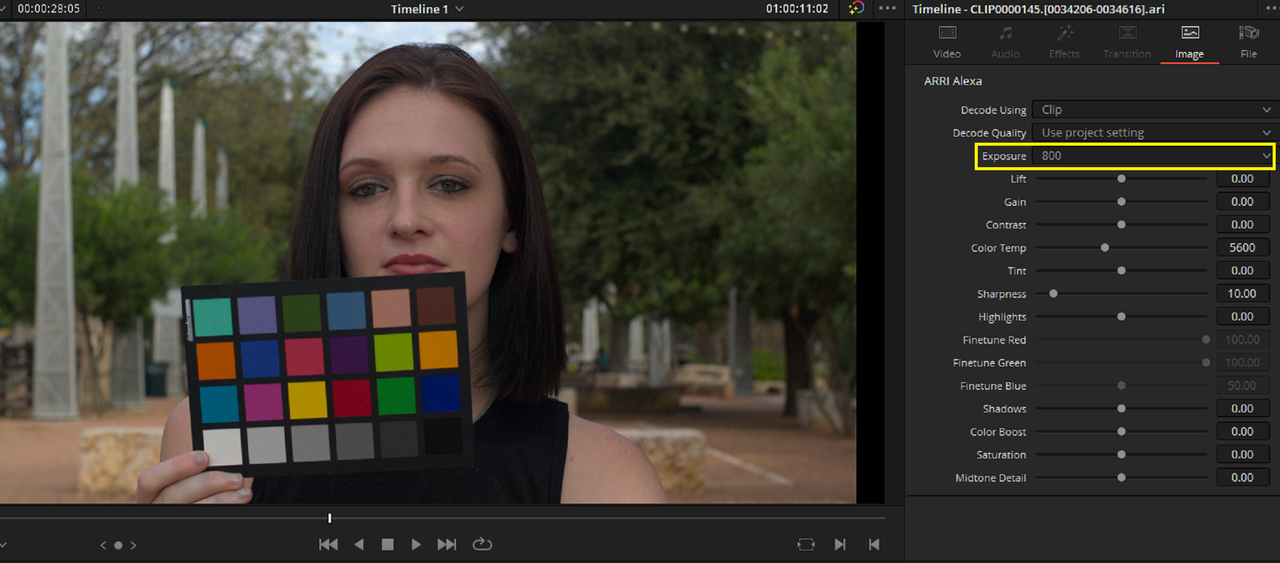Switch to the Image inspector tab
This screenshot has height=563, width=1280.
click(x=1189, y=43)
